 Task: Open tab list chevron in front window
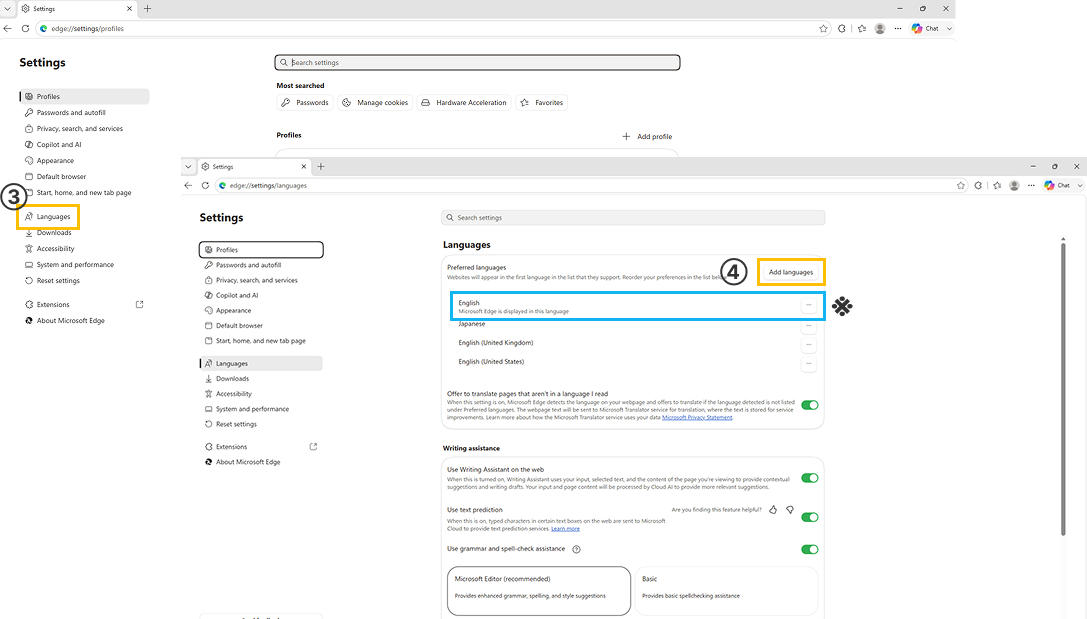click(x=188, y=166)
